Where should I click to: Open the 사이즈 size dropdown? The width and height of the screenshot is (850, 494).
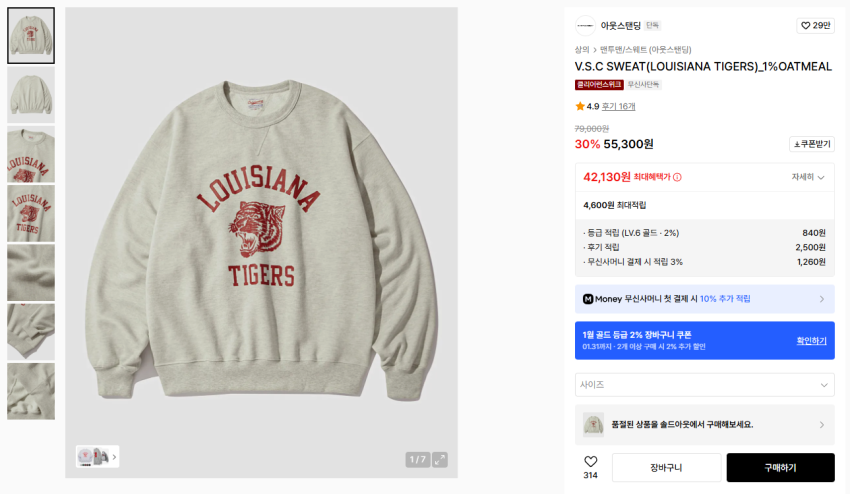(704, 385)
